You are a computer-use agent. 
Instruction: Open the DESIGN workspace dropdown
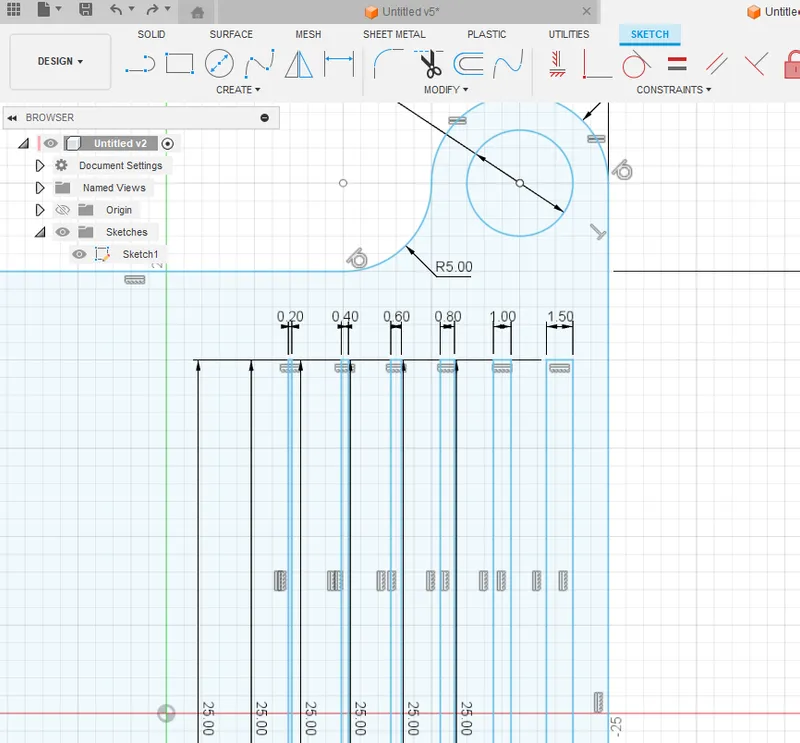[x=60, y=61]
